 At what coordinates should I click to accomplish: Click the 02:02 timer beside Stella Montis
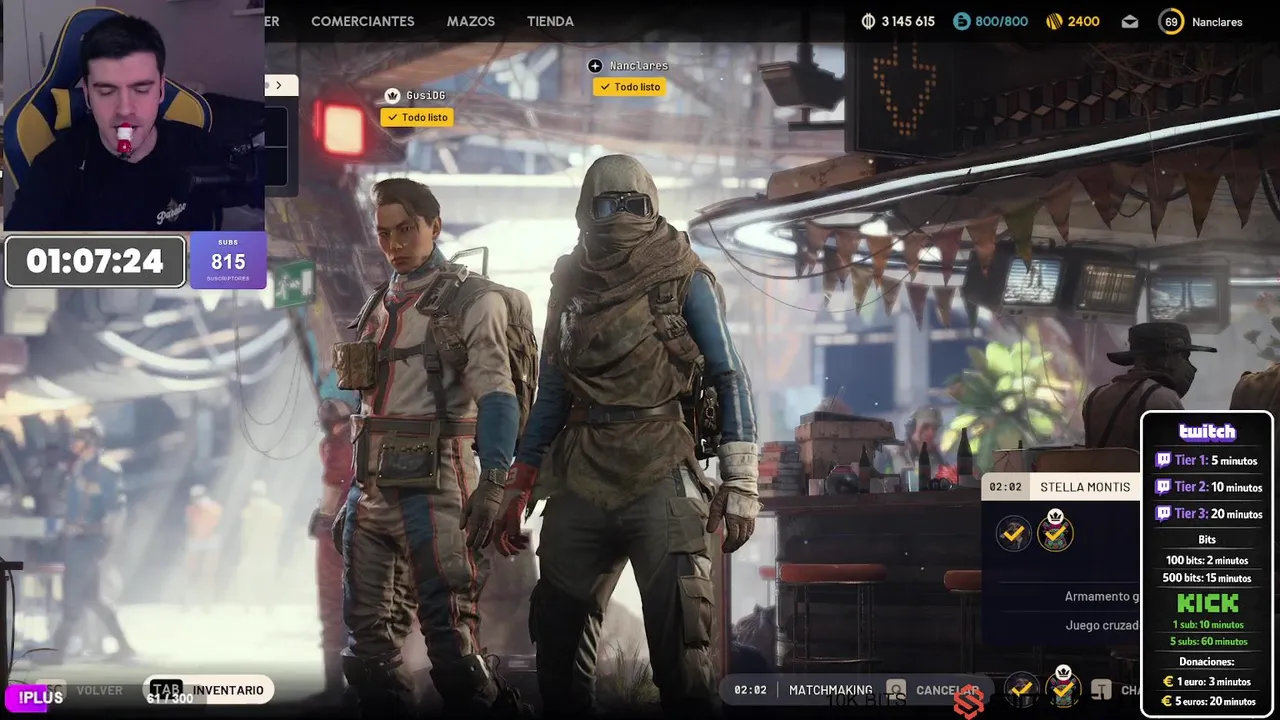tap(1005, 487)
